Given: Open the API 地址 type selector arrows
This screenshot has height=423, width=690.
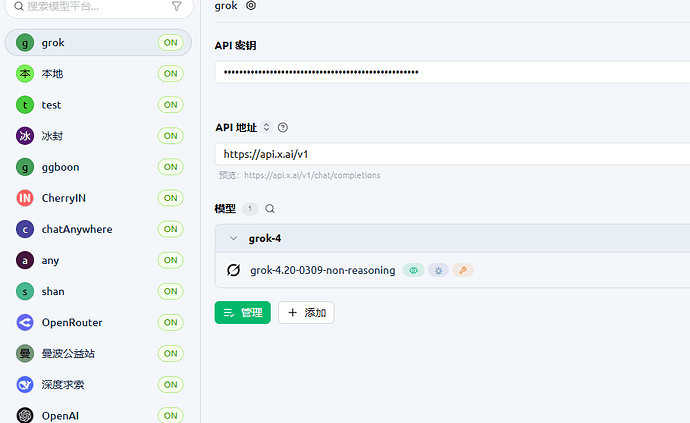Looking at the screenshot, I should [x=266, y=127].
